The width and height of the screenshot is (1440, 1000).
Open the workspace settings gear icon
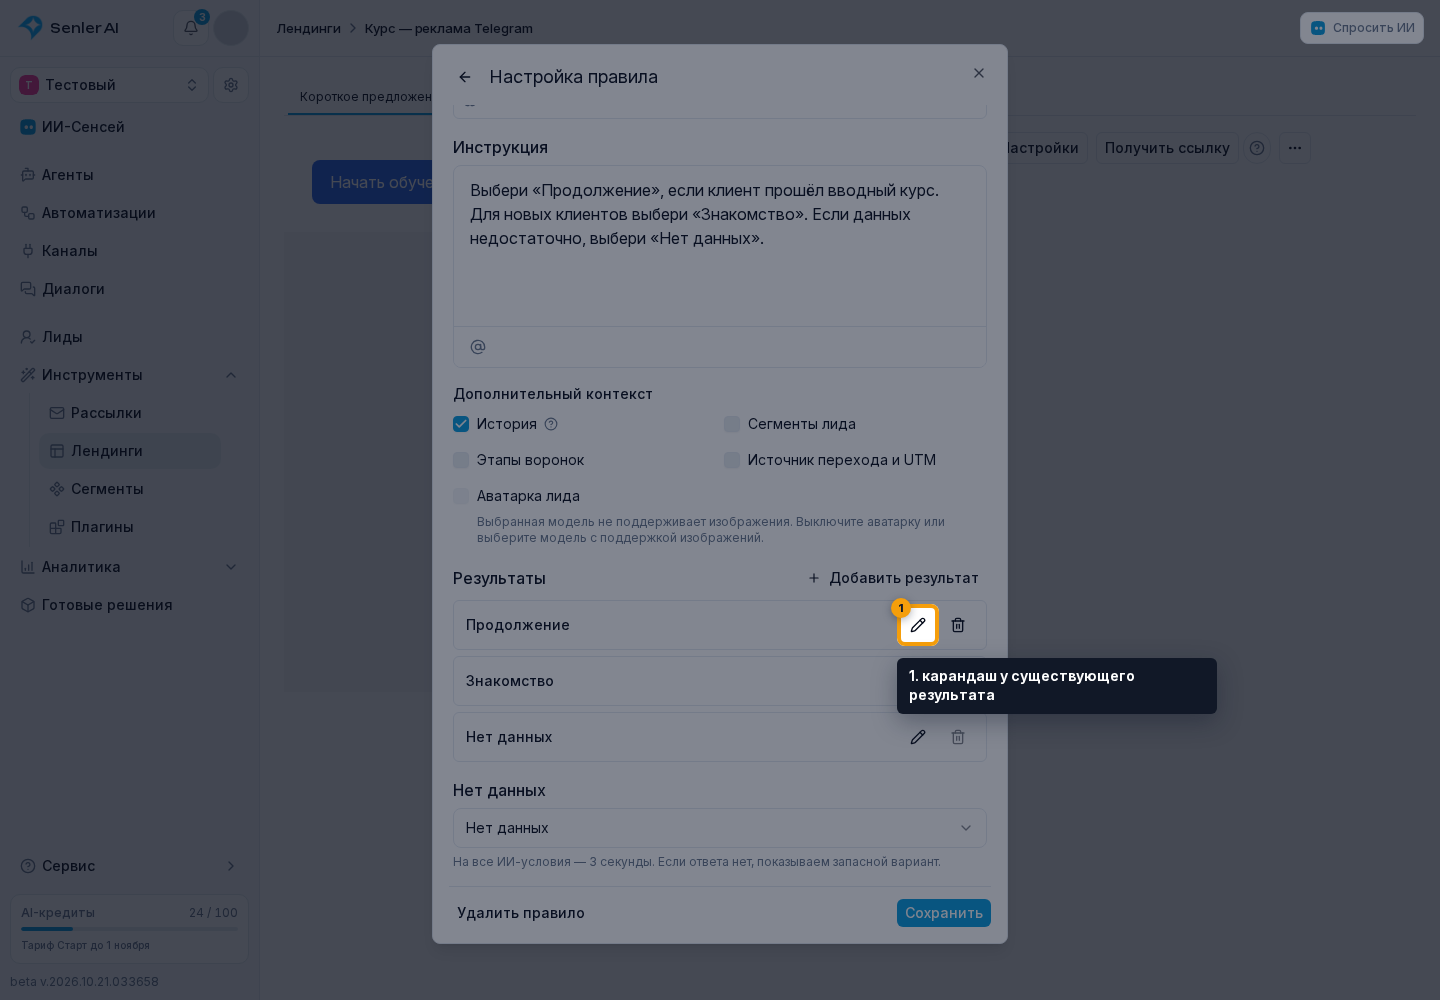coord(231,85)
